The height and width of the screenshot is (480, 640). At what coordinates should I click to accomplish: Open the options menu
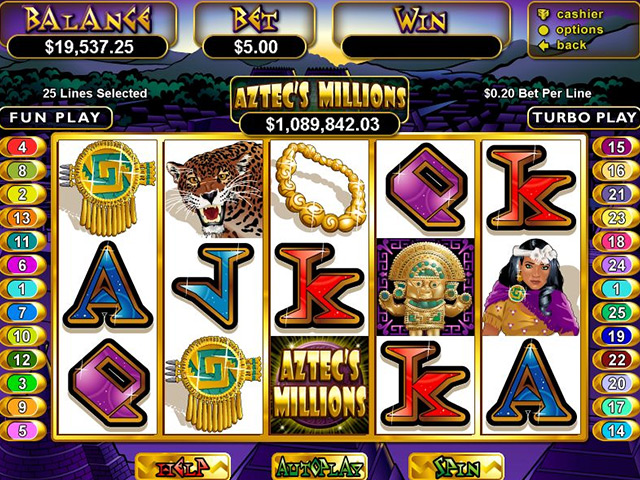(x=571, y=30)
